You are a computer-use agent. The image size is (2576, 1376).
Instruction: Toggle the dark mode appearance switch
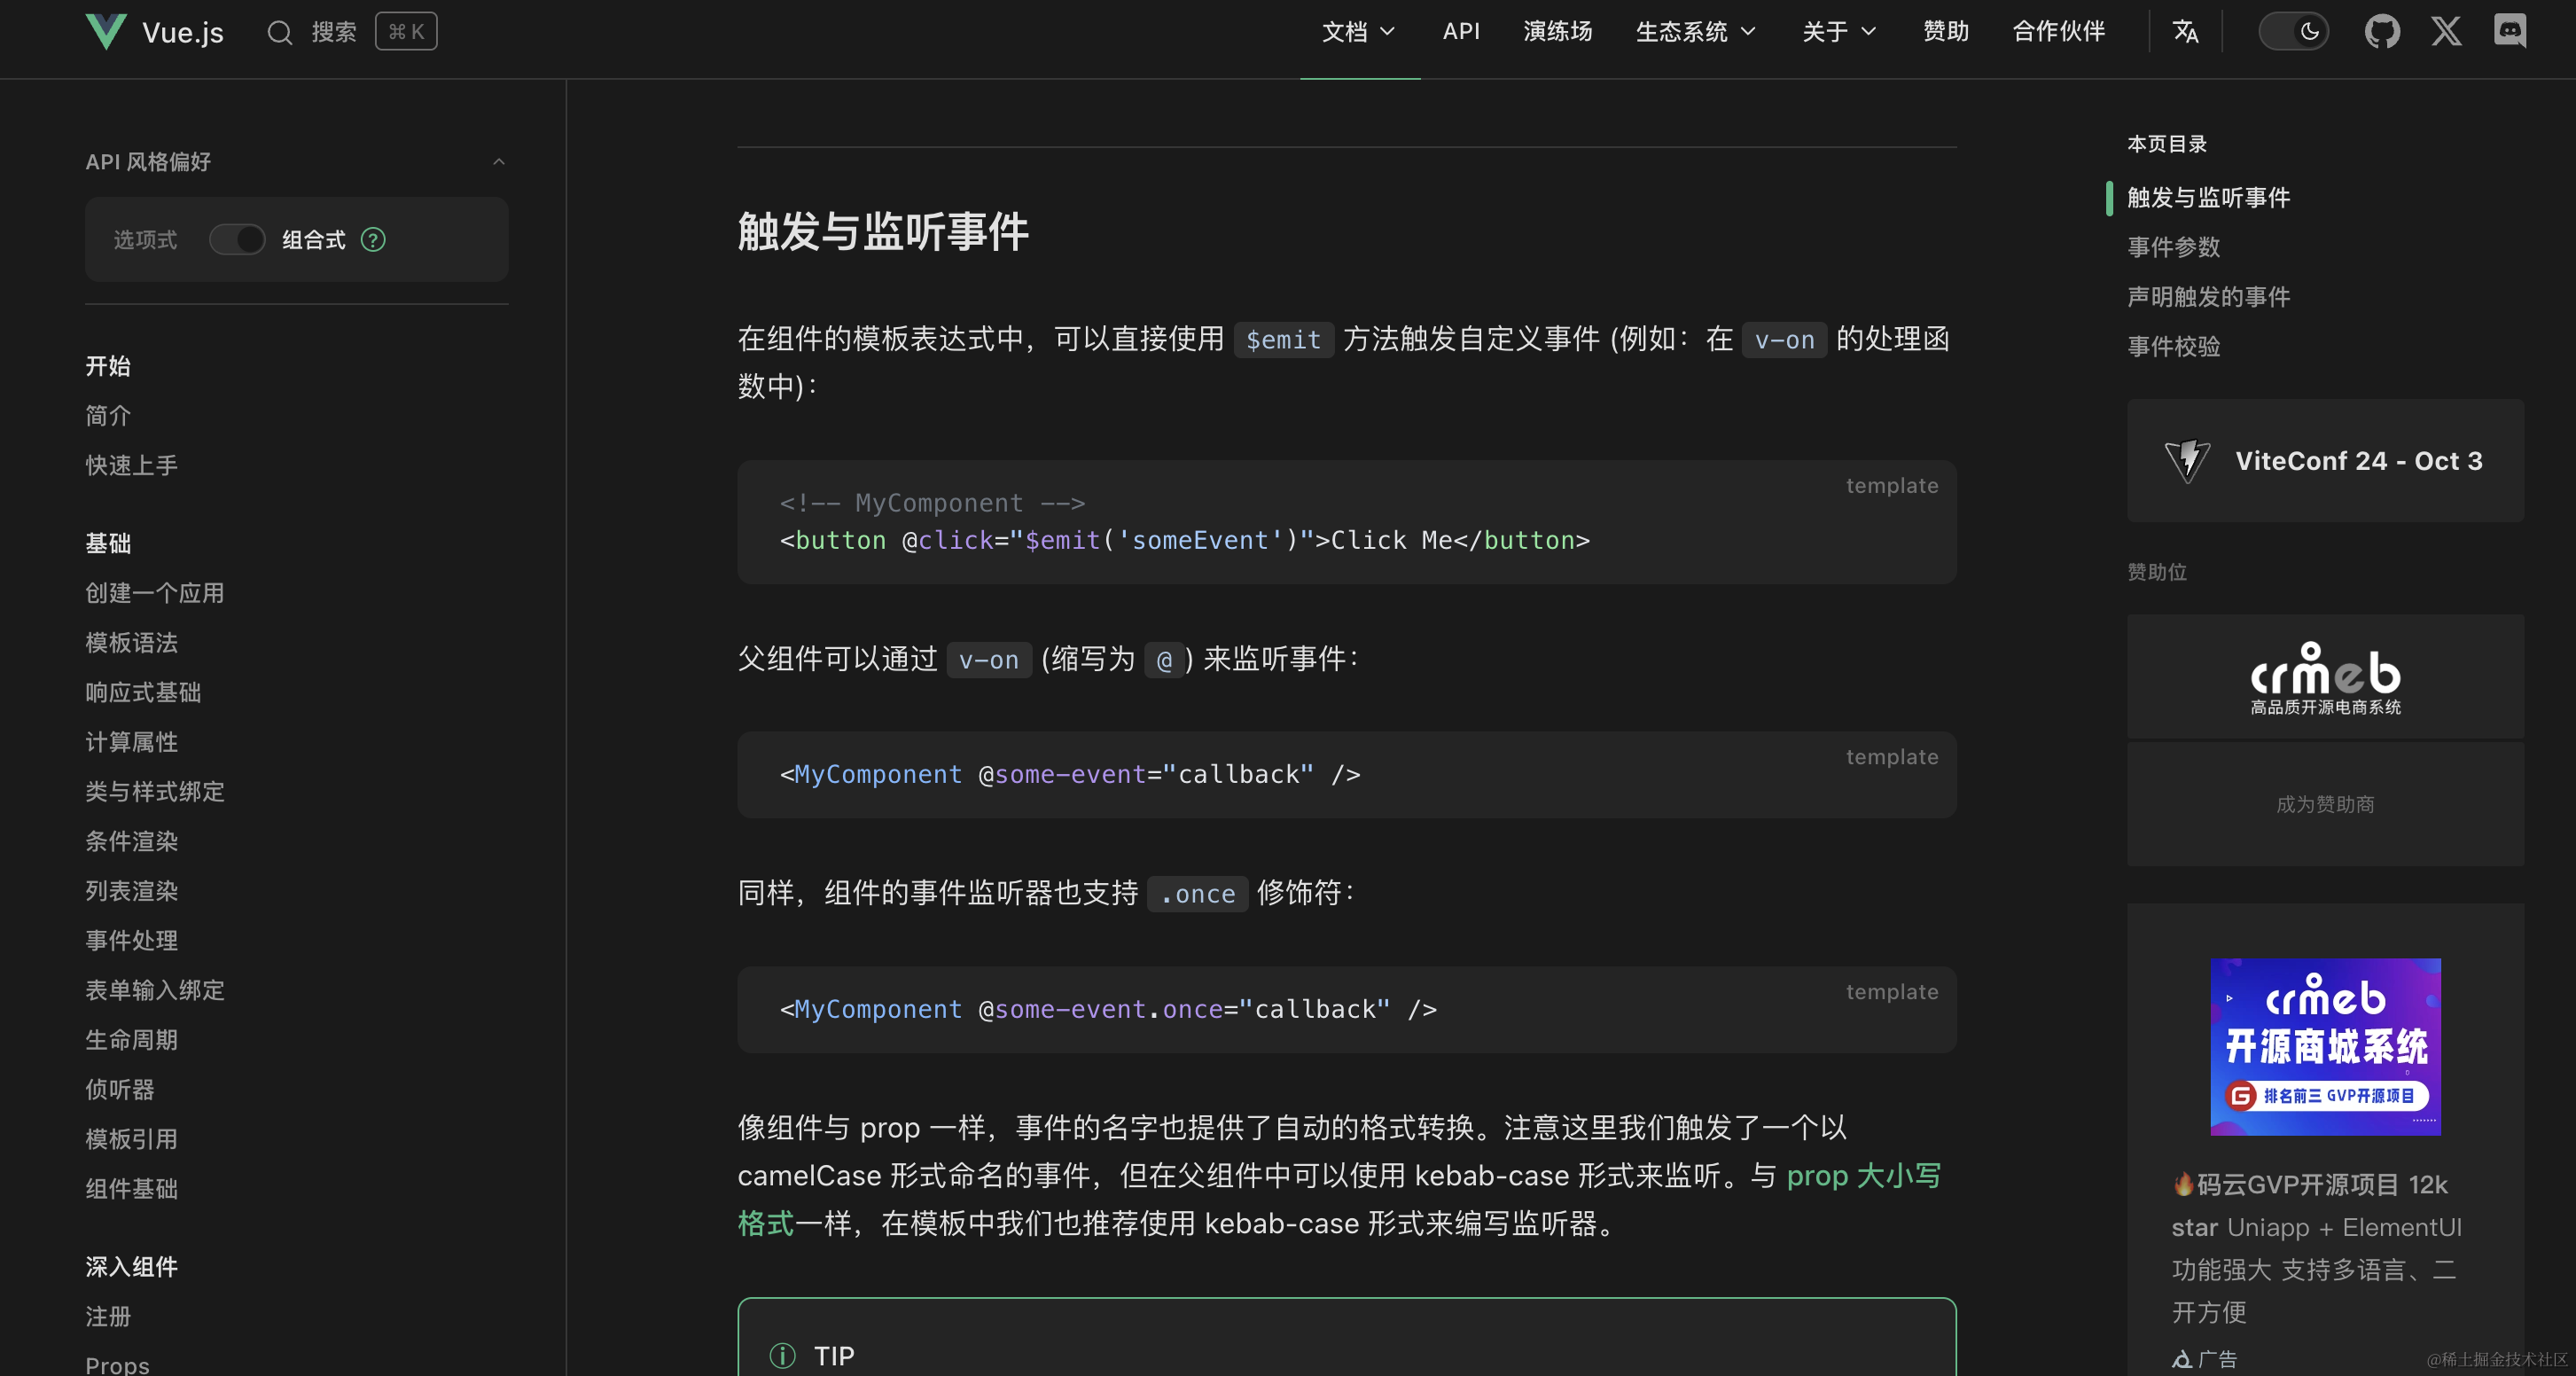click(x=2293, y=32)
